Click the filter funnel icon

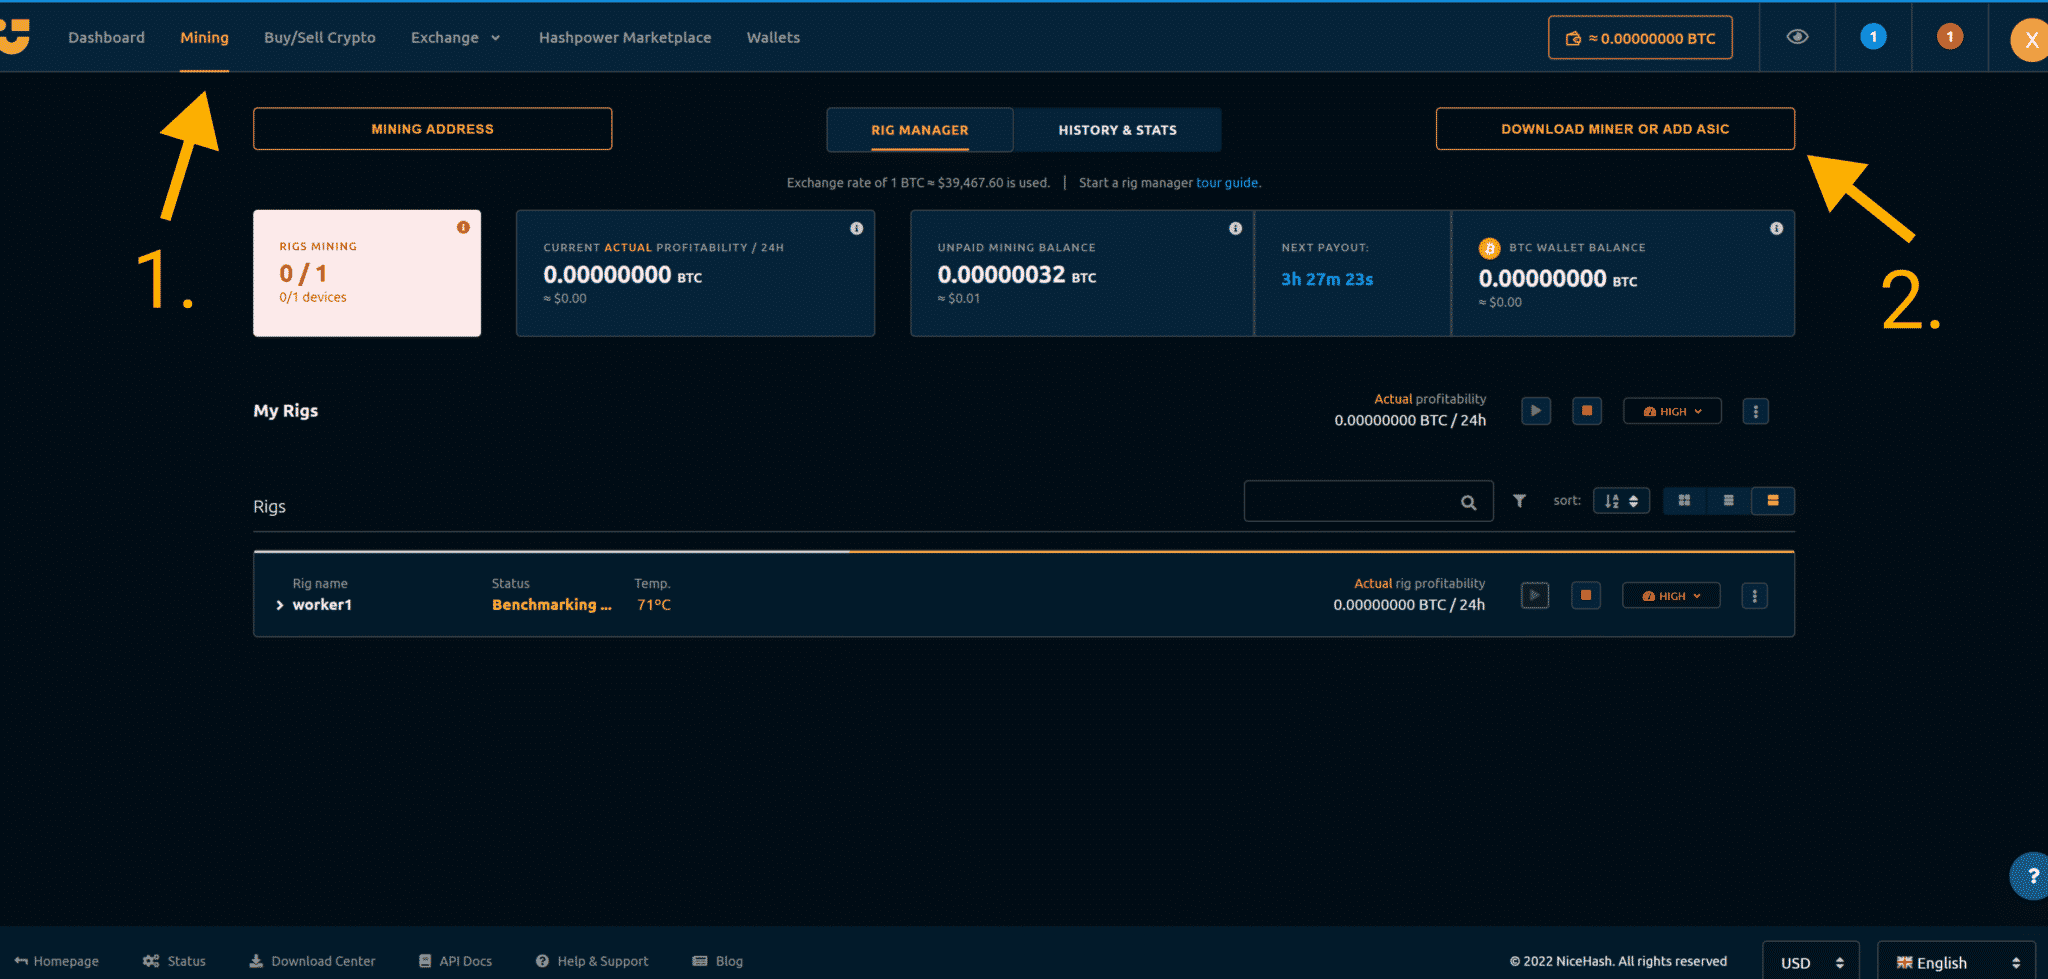1519,501
